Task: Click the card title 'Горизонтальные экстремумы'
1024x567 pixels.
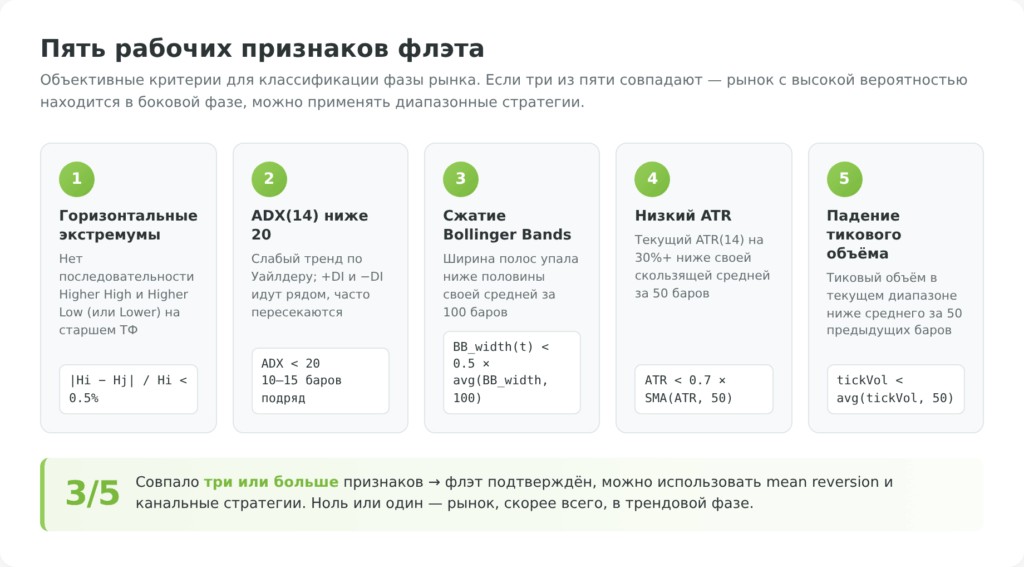Action: point(128,225)
